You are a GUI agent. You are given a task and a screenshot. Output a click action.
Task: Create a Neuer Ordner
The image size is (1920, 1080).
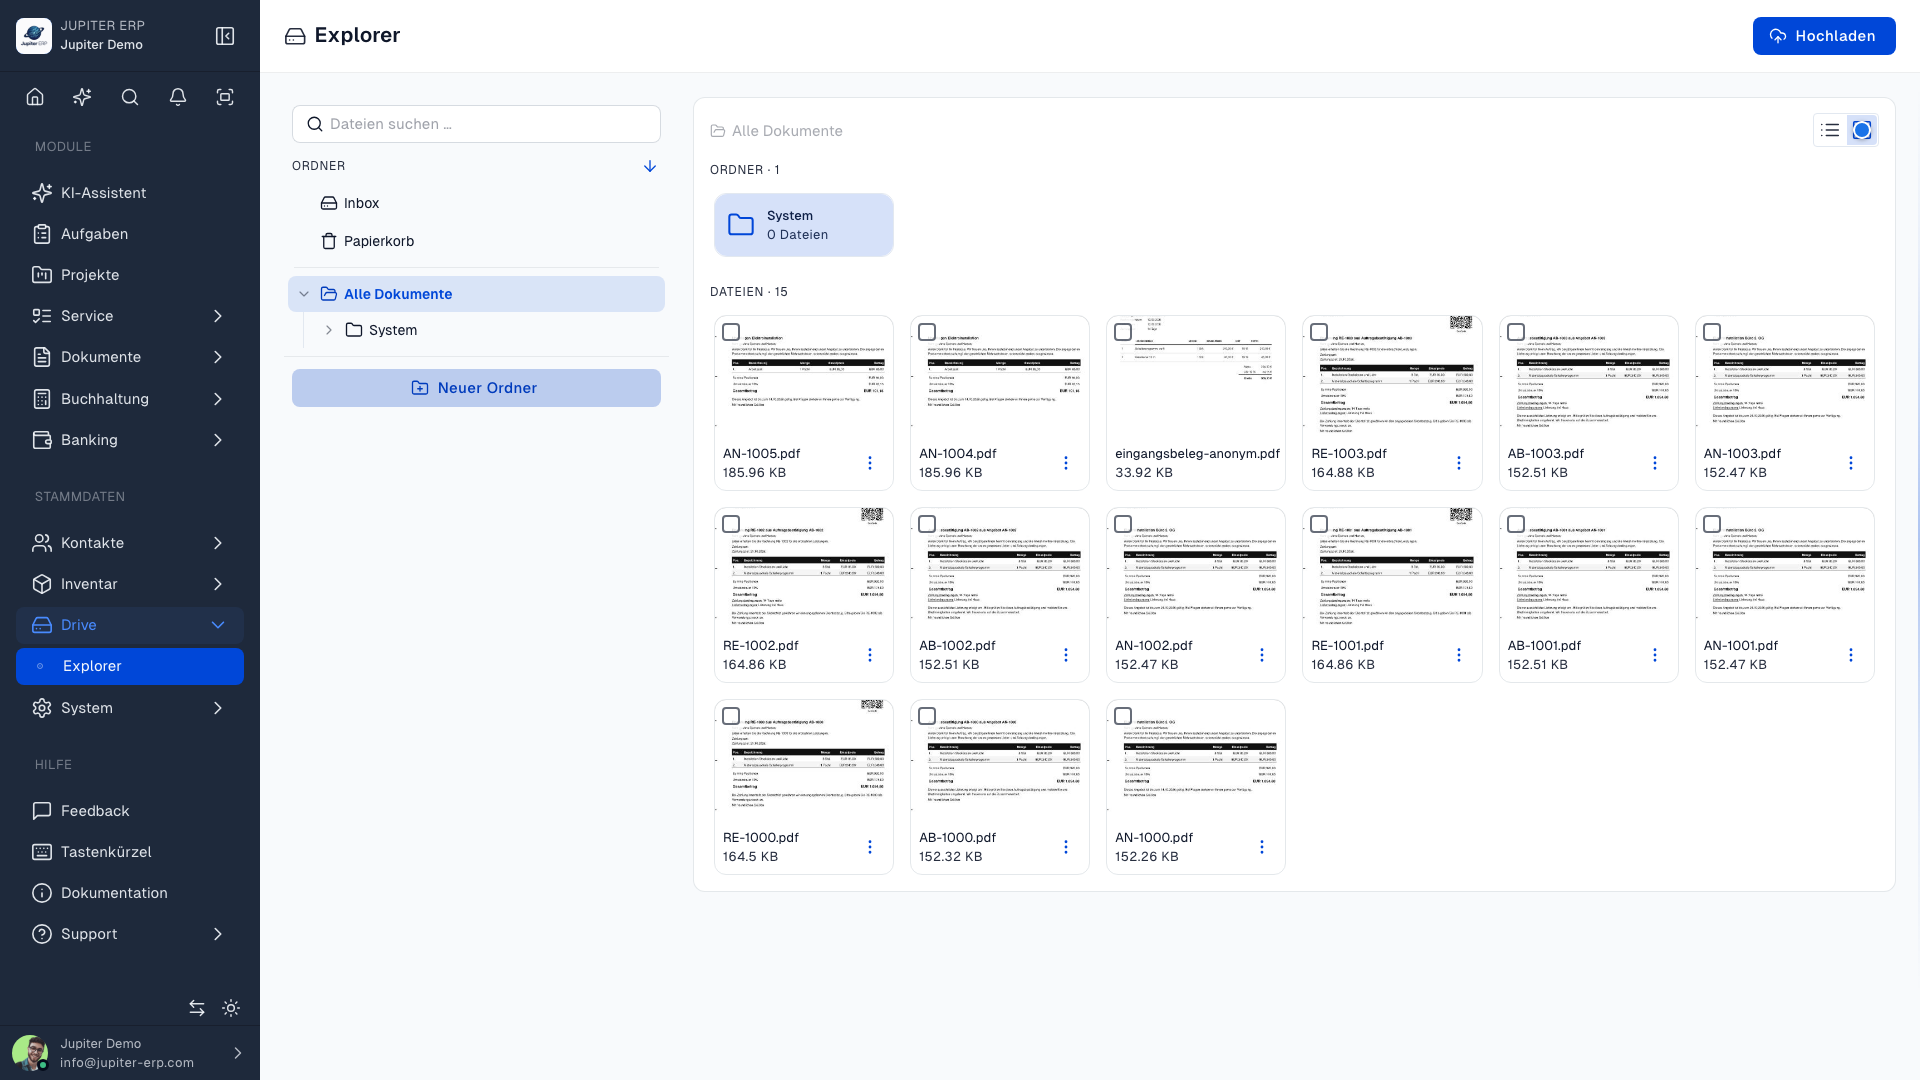pyautogui.click(x=476, y=388)
